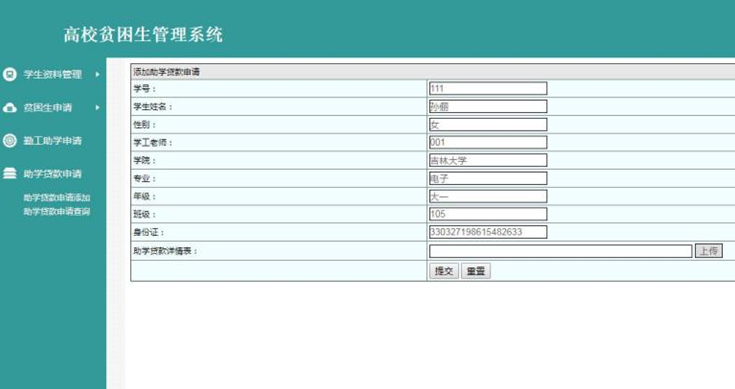Image resolution: width=735 pixels, height=389 pixels.
Task: Click the 学院: label
Action: [144, 160]
